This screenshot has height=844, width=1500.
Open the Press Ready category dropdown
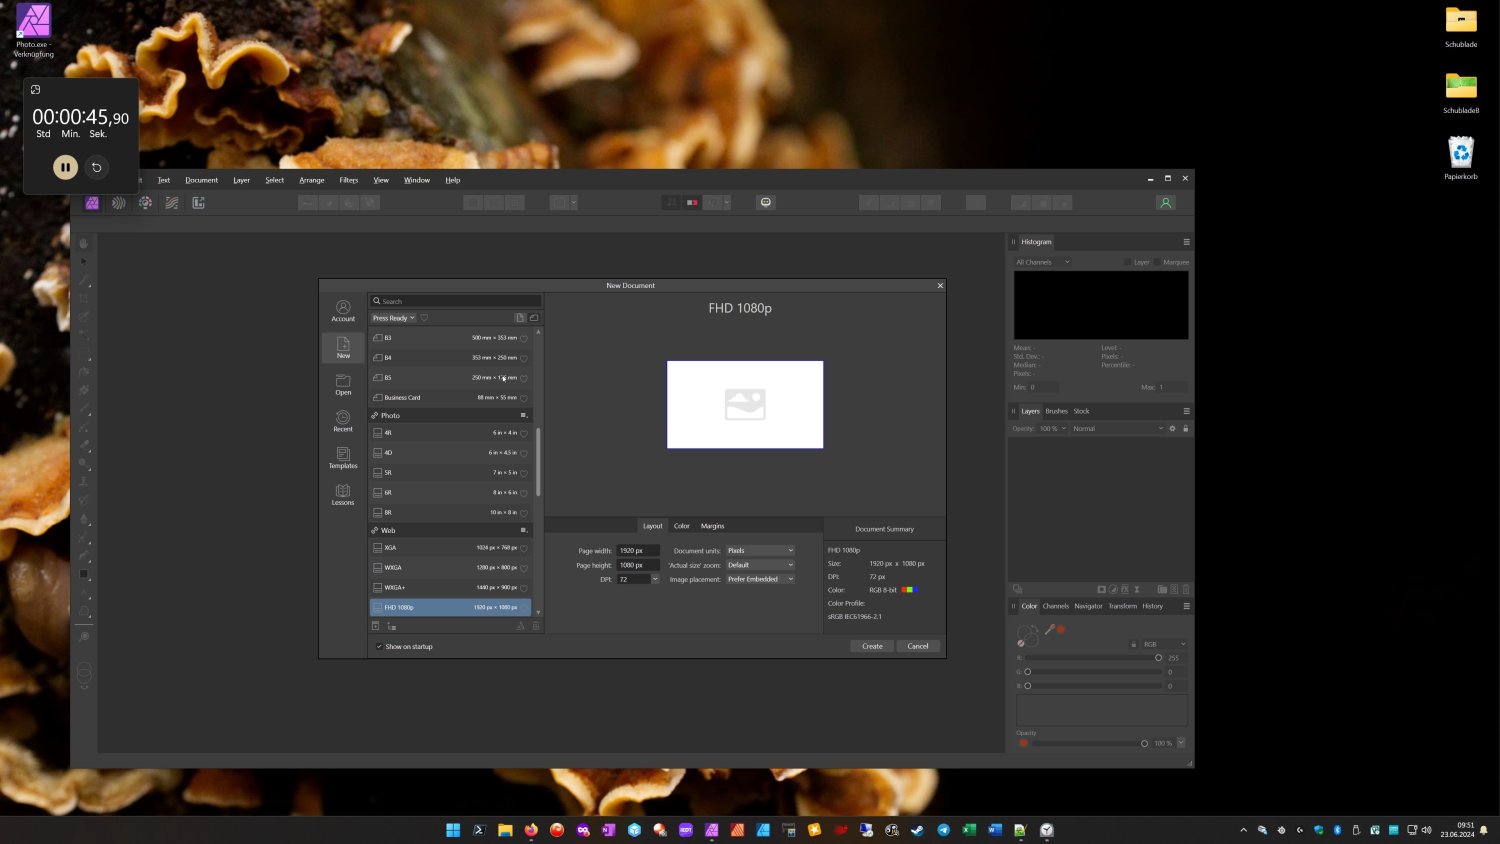click(x=393, y=318)
